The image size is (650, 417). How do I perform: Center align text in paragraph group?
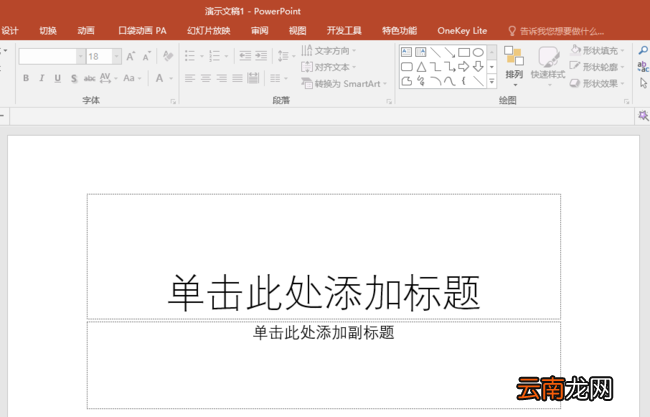[206, 78]
